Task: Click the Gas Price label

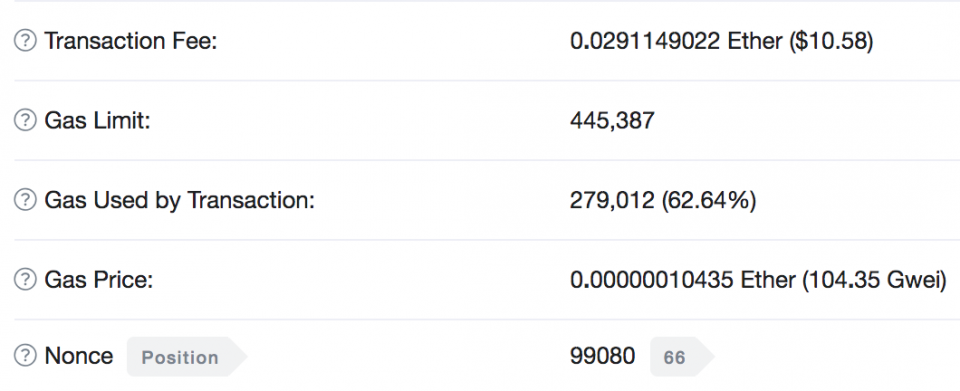Action: pos(99,280)
